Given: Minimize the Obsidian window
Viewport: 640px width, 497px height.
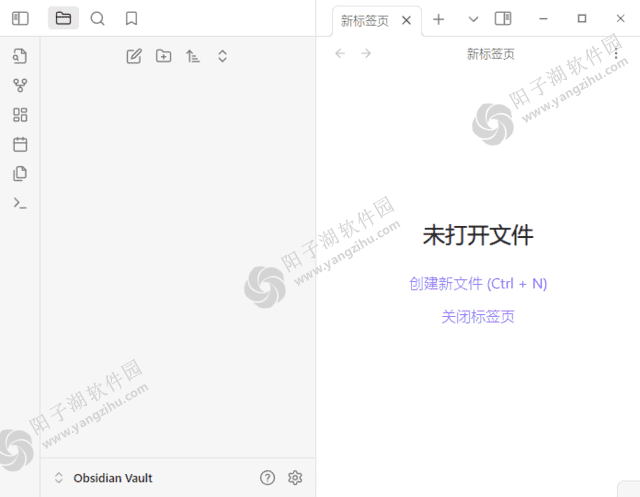Looking at the screenshot, I should click(543, 19).
